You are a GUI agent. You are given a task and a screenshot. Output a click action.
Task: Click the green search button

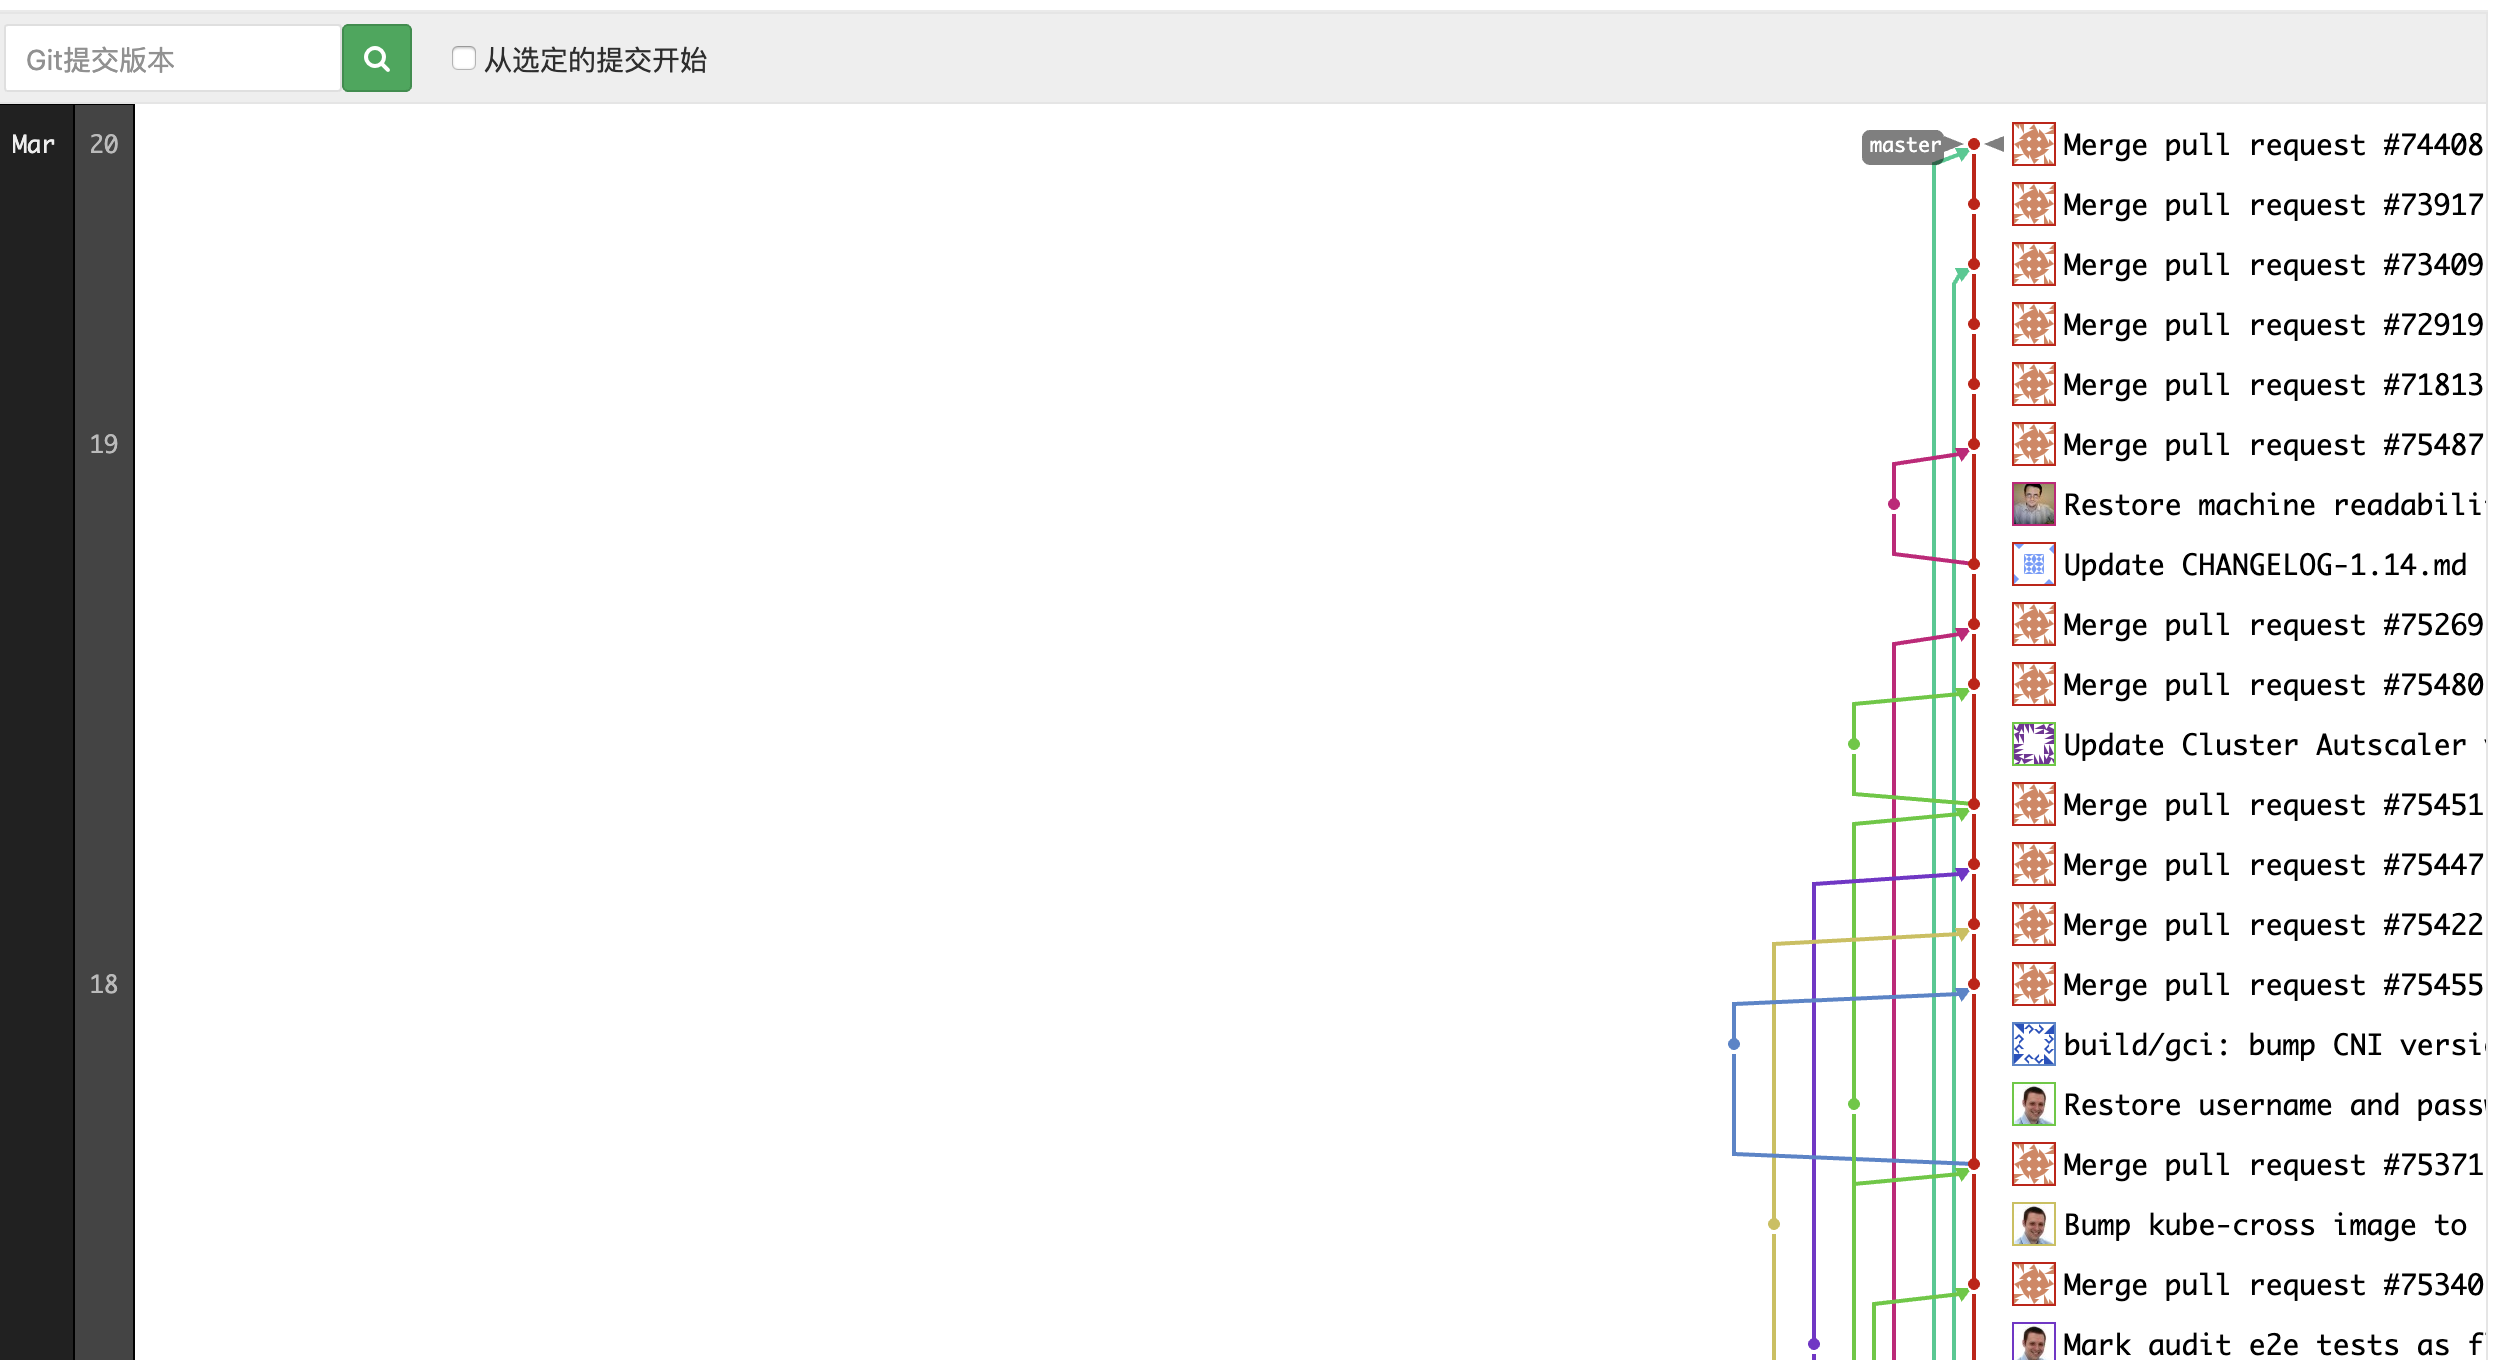[x=377, y=58]
